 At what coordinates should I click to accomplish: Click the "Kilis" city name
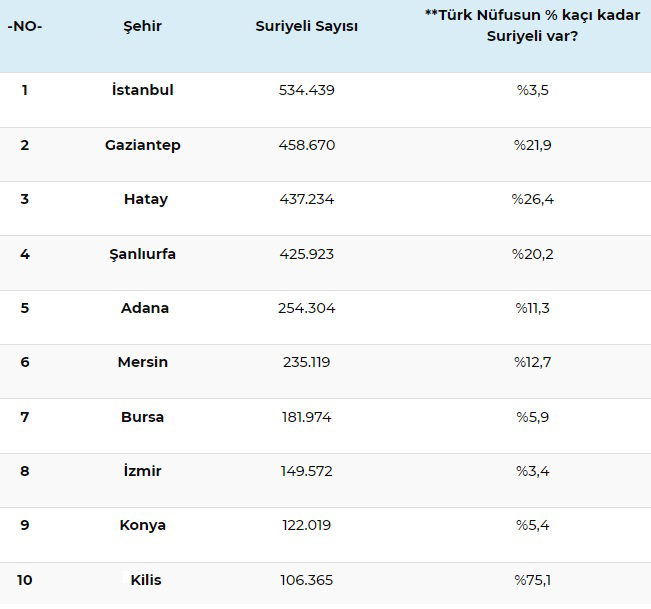click(x=145, y=580)
